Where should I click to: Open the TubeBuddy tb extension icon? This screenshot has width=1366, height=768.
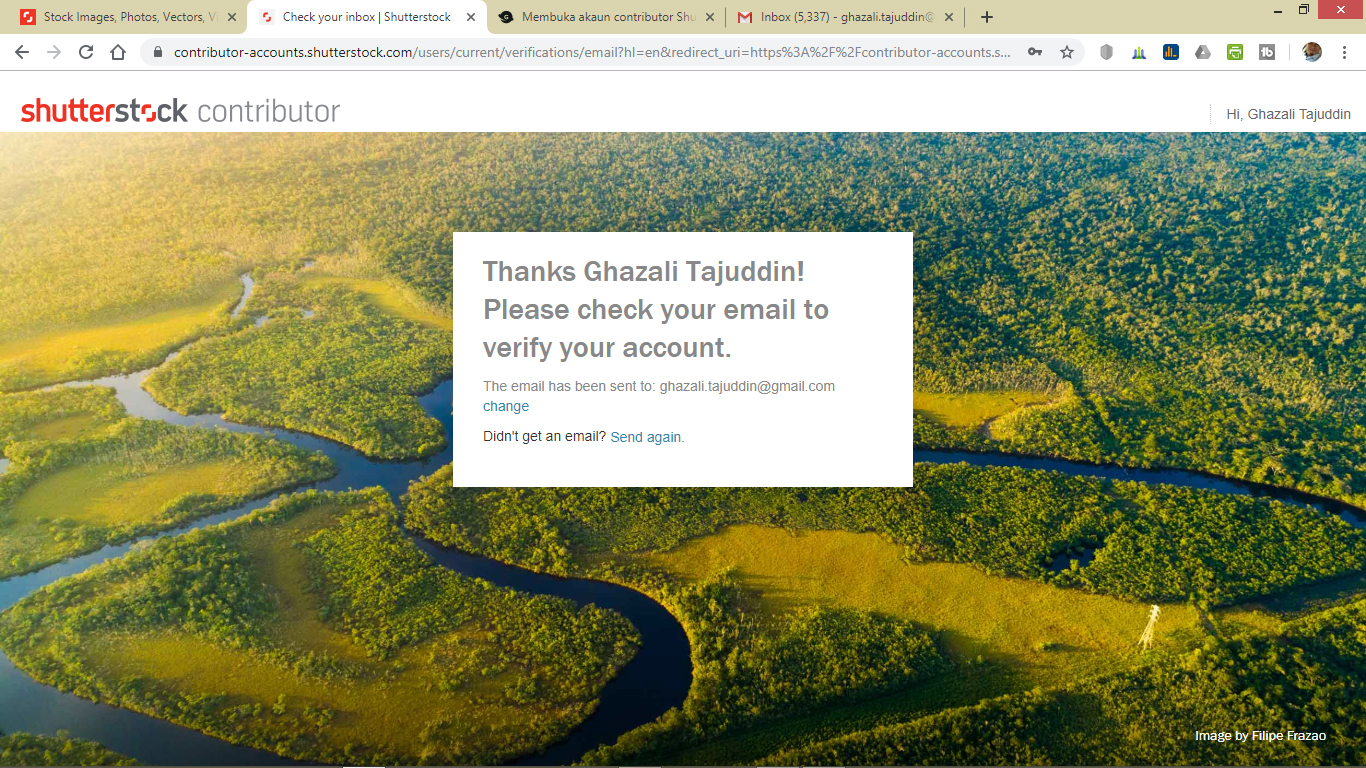tap(1267, 52)
